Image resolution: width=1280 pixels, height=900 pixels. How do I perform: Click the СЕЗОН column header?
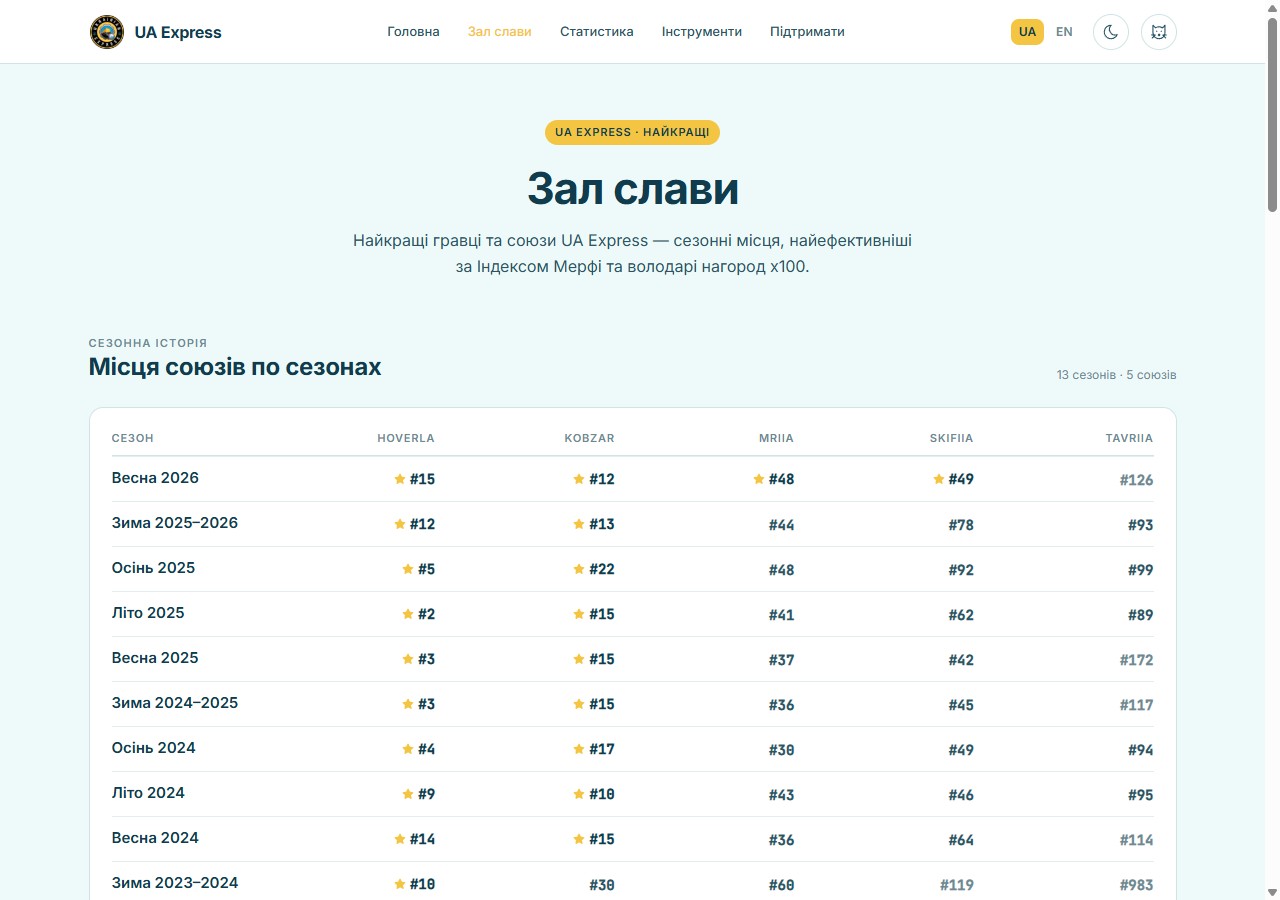click(x=133, y=438)
